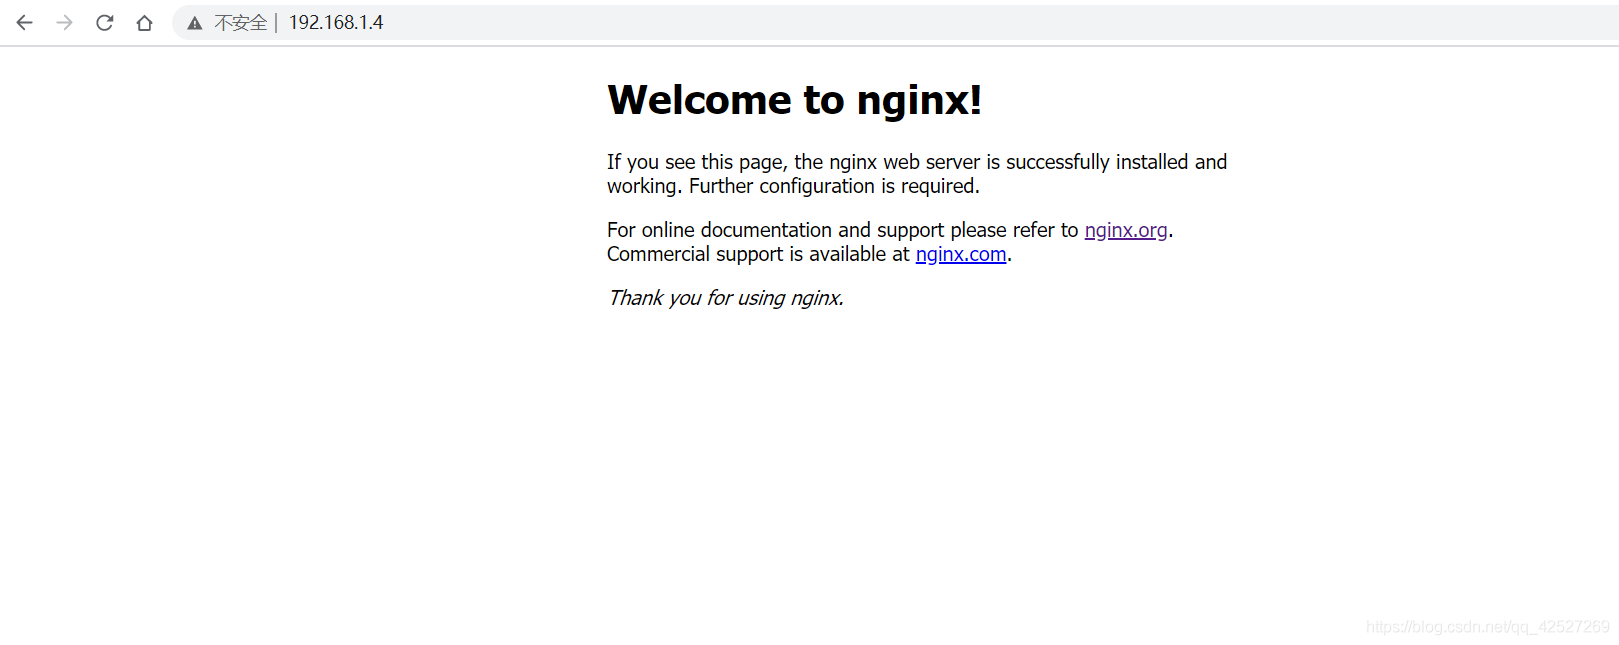Focus the address bar showing 192.168.1.4
This screenshot has width=1619, height=645.
tap(895, 22)
